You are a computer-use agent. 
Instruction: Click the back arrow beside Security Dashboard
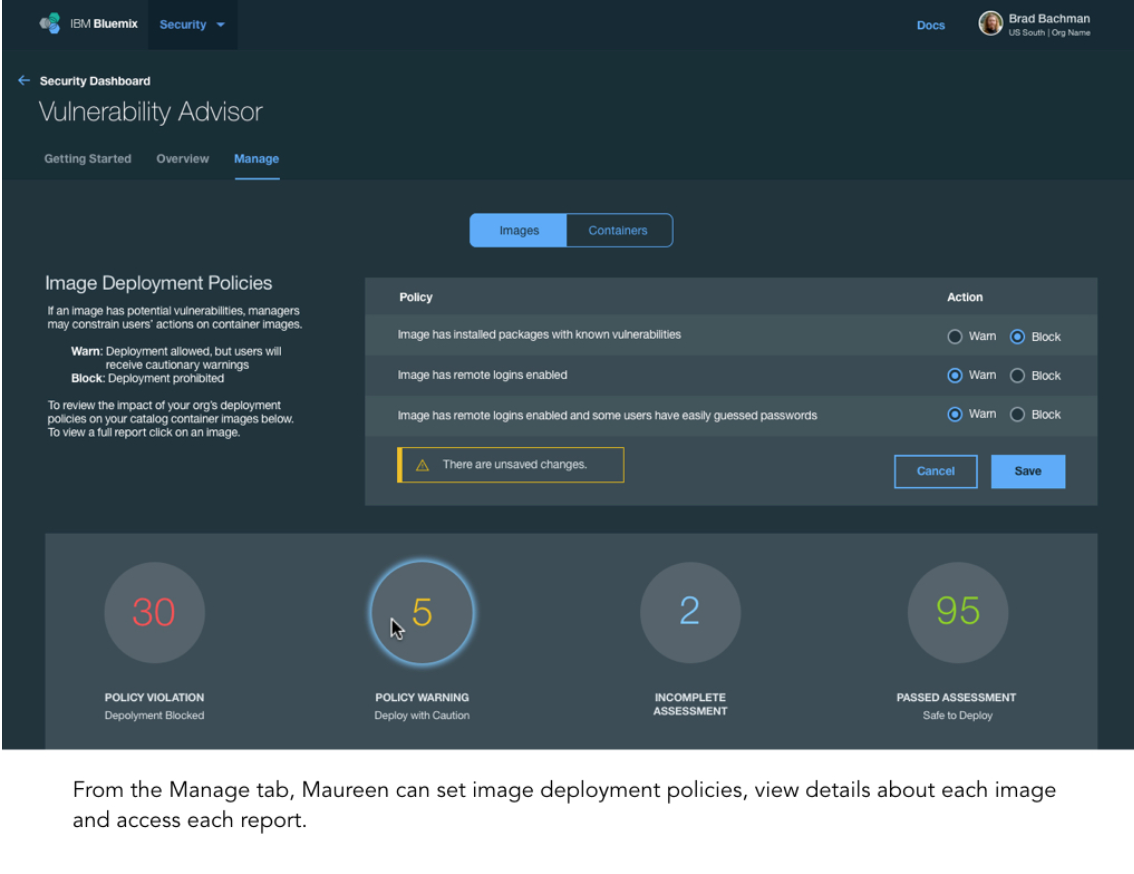pyautogui.click(x=24, y=80)
